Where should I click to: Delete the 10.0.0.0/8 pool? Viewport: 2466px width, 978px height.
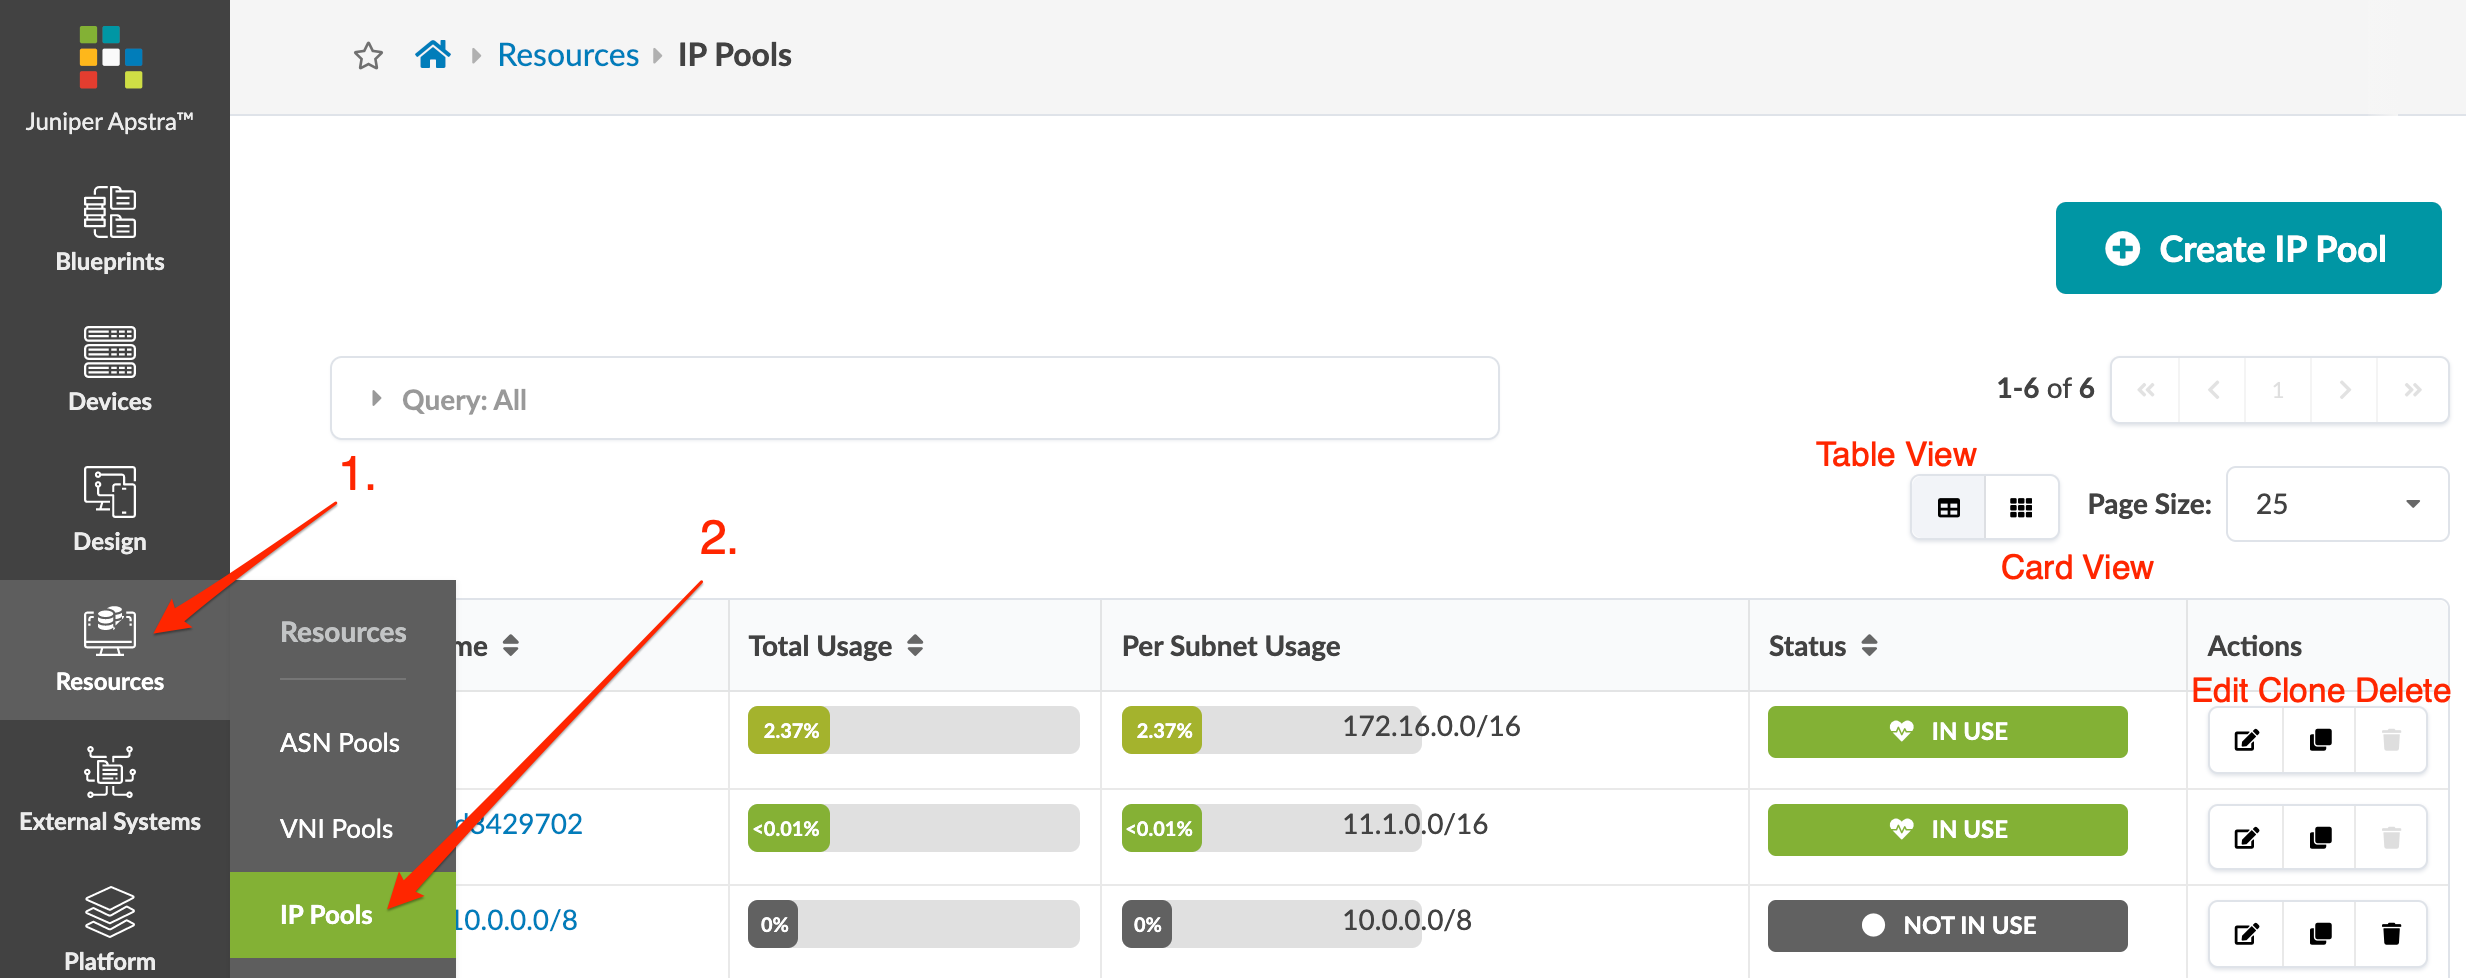click(x=2391, y=934)
